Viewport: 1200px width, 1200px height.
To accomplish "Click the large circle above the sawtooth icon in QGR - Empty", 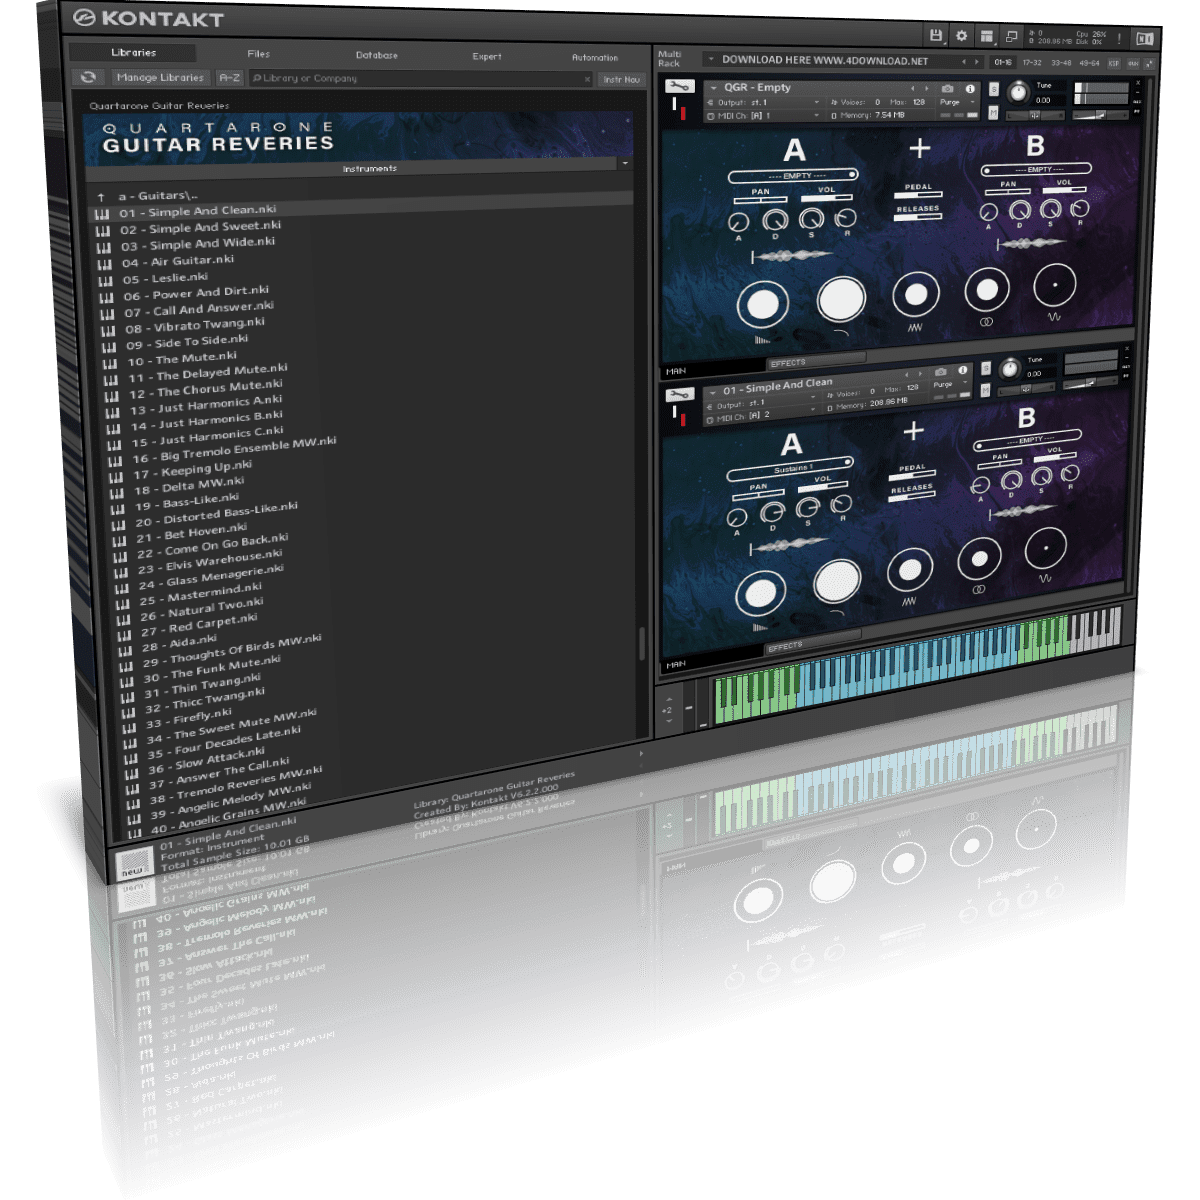I will tap(915, 295).
